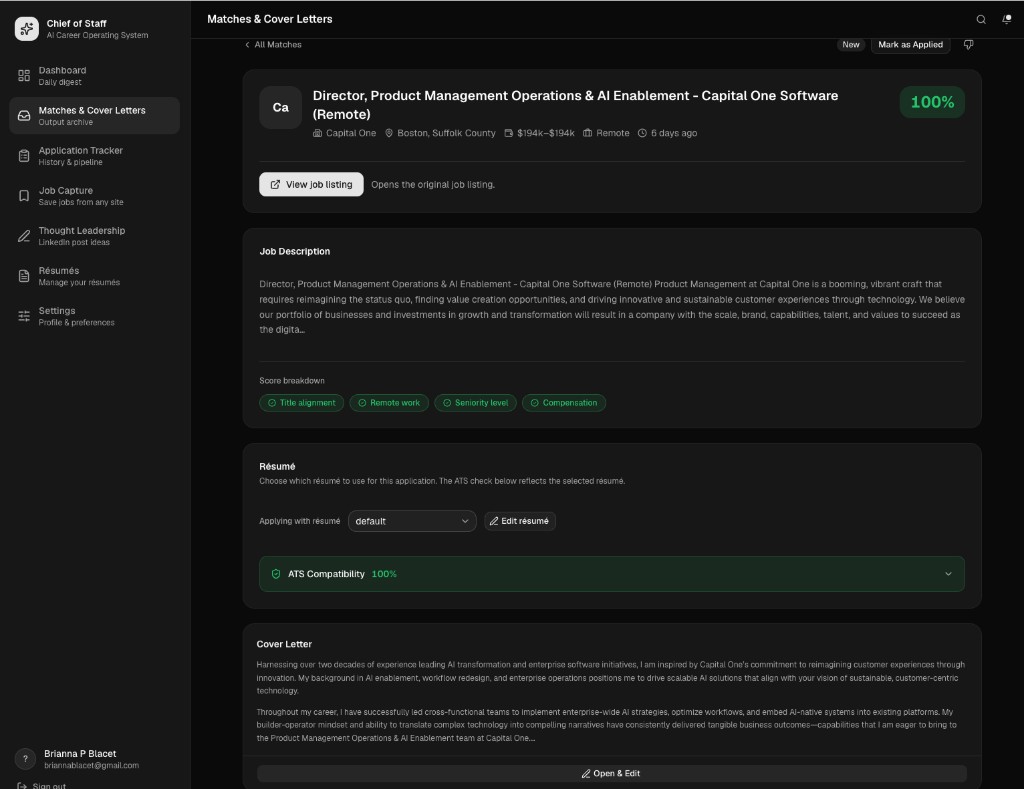Open Settings profile & preferences
Viewport: 1024px width, 789px height.
click(95, 316)
